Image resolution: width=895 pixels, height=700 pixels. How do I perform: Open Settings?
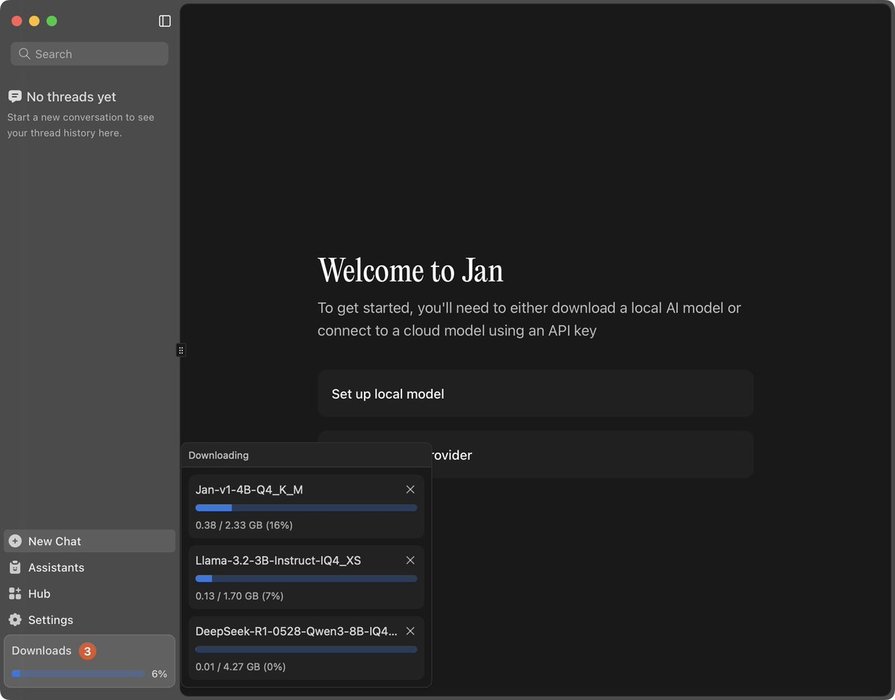pyautogui.click(x=90, y=619)
